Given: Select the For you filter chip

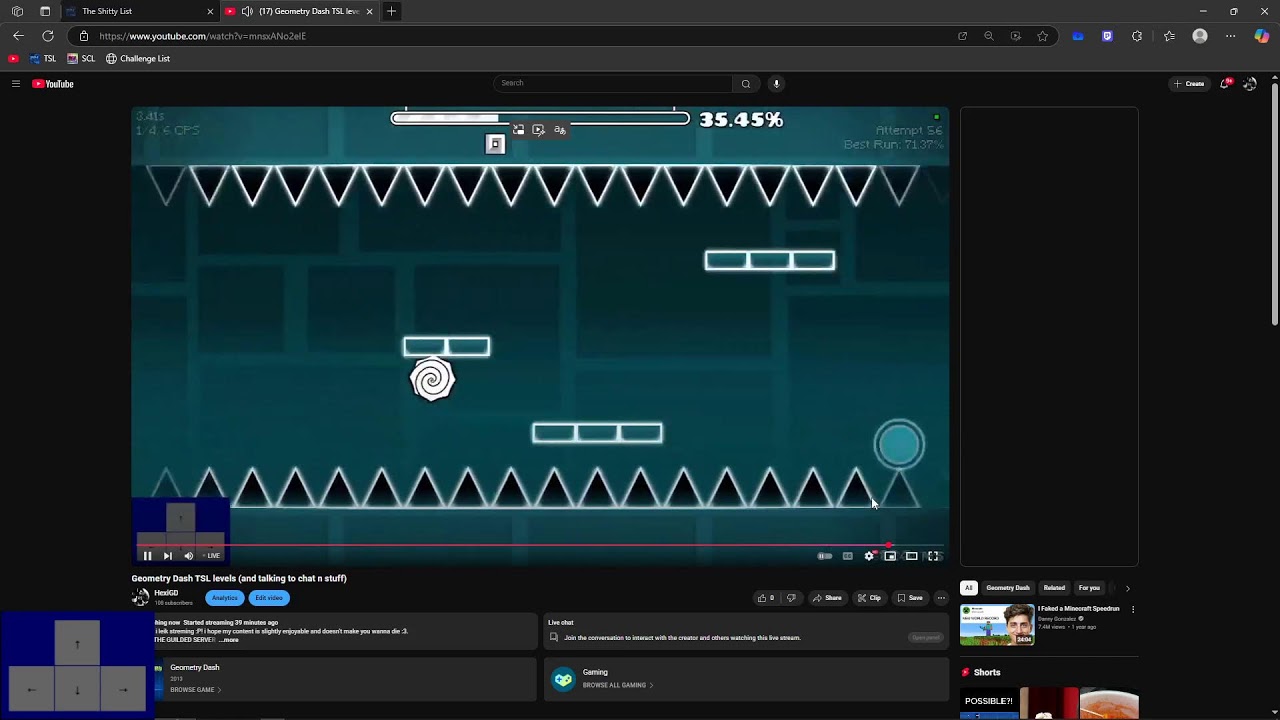Looking at the screenshot, I should click(x=1089, y=588).
